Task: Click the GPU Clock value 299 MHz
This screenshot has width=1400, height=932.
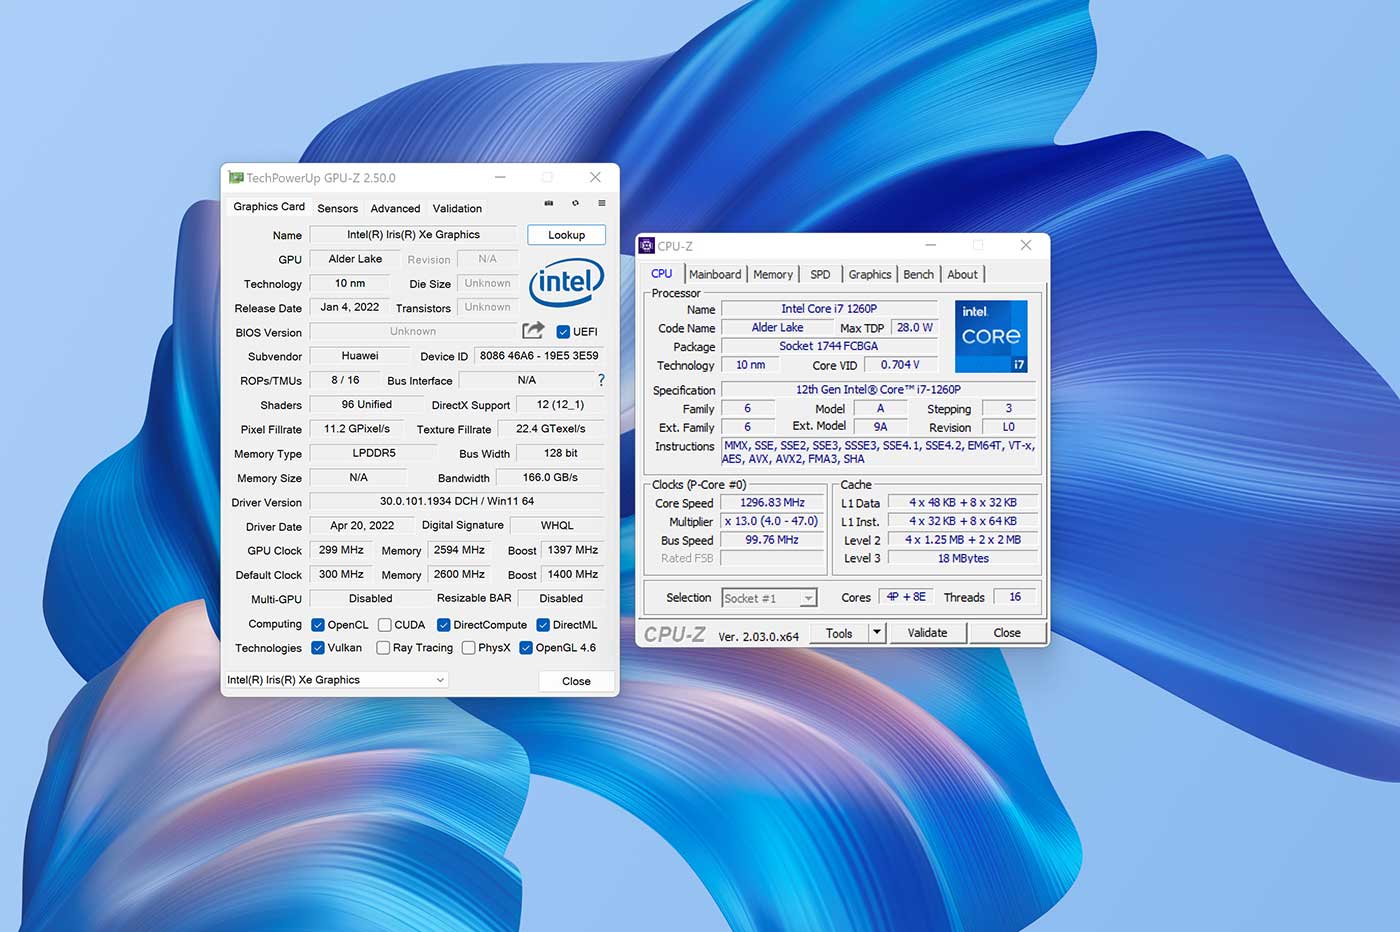Action: [341, 550]
